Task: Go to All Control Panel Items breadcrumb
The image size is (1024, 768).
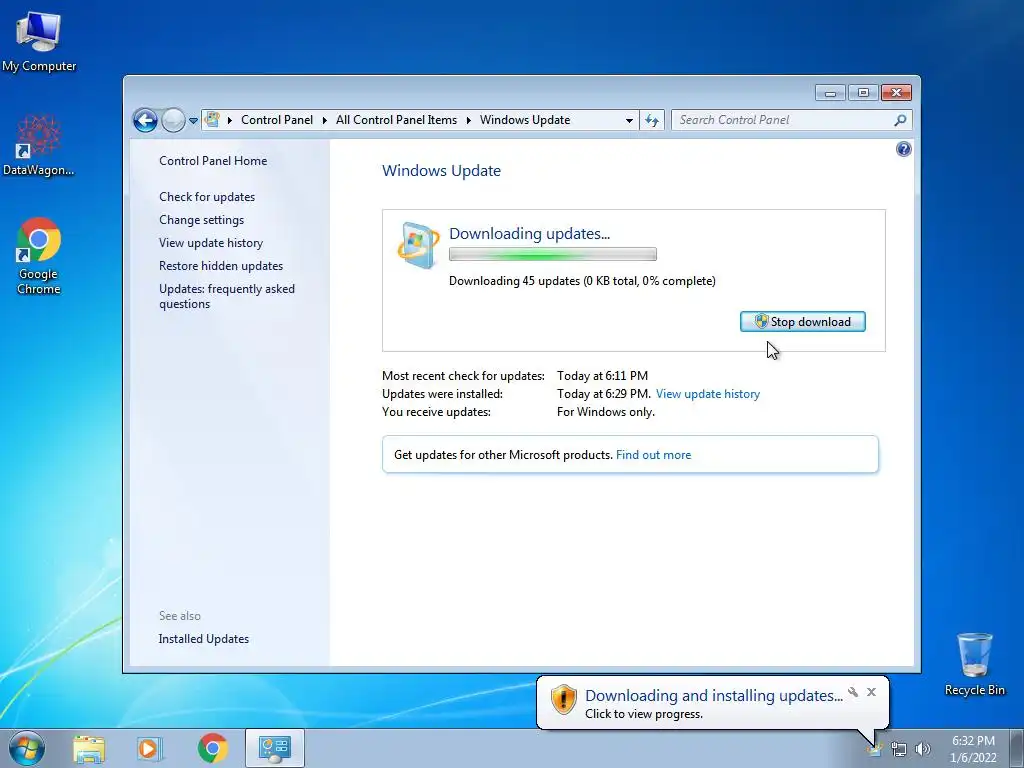Action: [x=396, y=120]
